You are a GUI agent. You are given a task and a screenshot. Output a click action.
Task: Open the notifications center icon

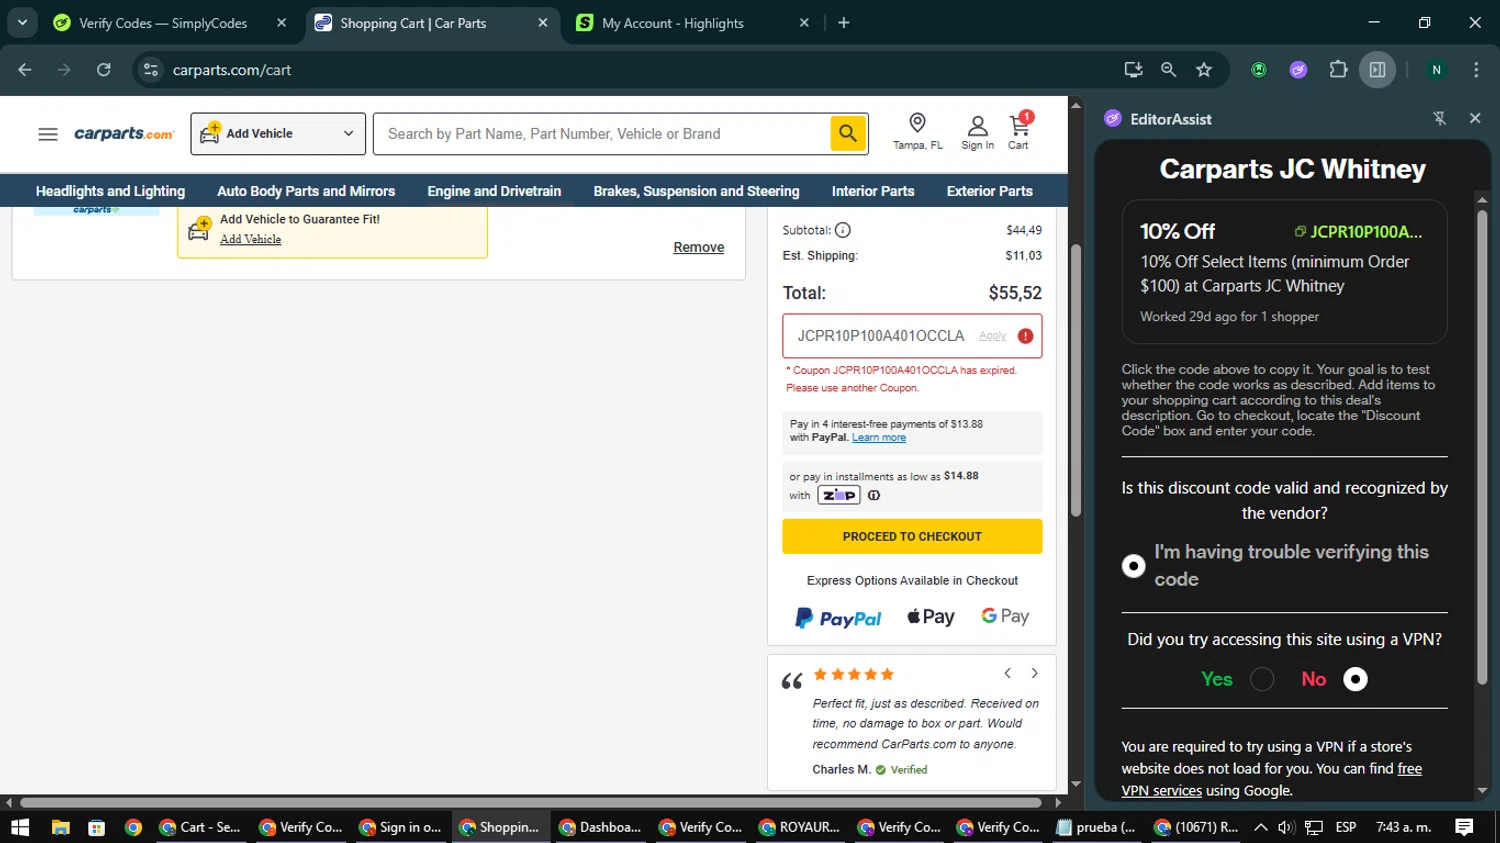(x=1464, y=827)
